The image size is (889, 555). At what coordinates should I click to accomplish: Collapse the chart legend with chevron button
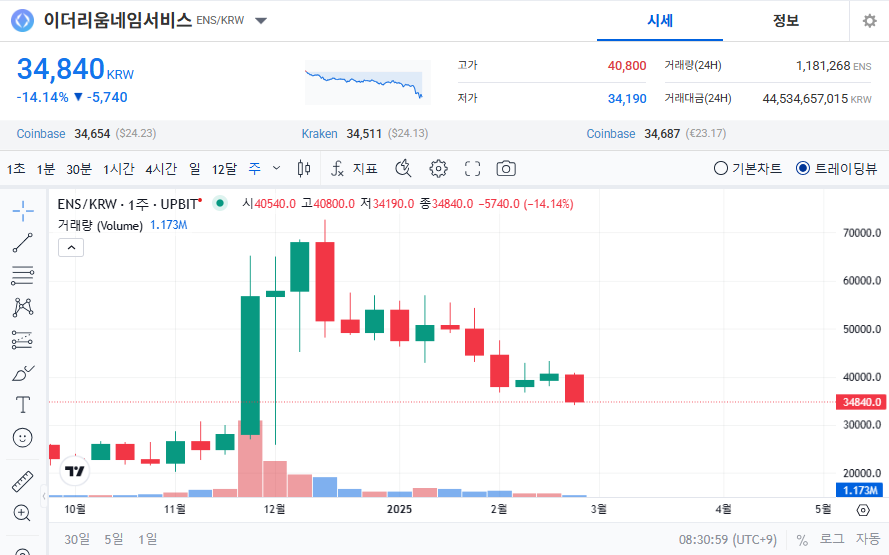71,248
